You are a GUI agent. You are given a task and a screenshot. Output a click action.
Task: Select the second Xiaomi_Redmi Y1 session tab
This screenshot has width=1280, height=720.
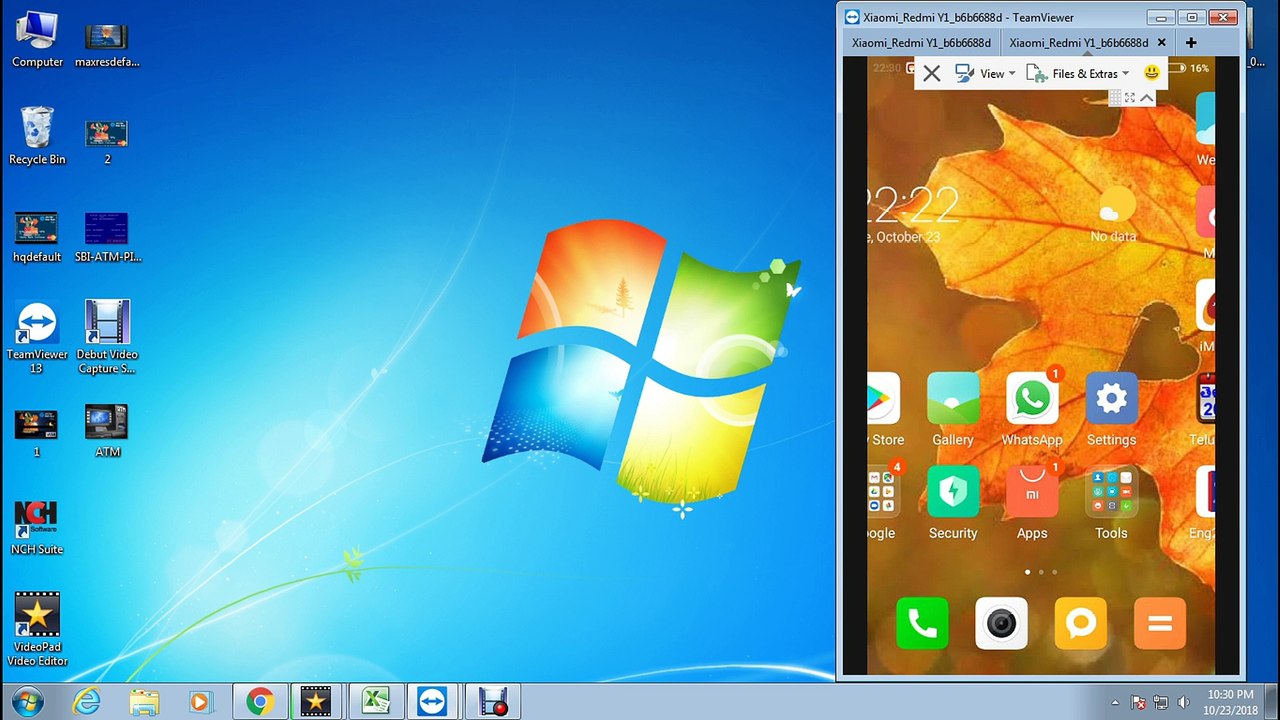pos(1078,43)
